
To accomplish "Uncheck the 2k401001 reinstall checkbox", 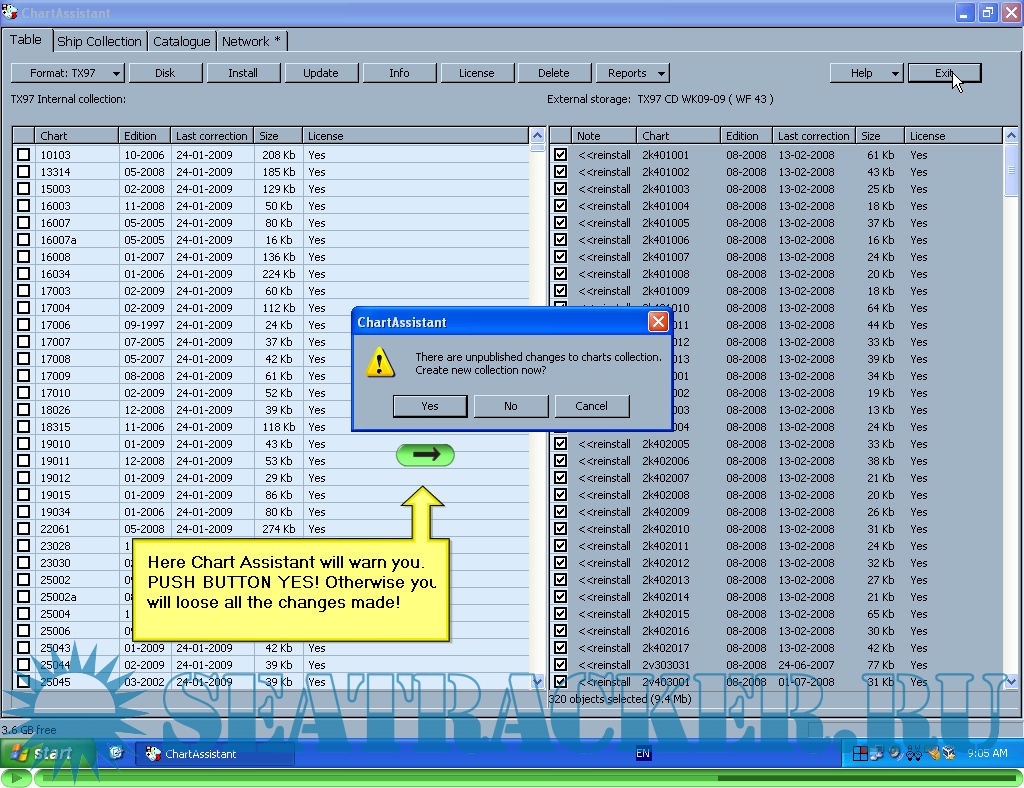I will pyautogui.click(x=561, y=155).
